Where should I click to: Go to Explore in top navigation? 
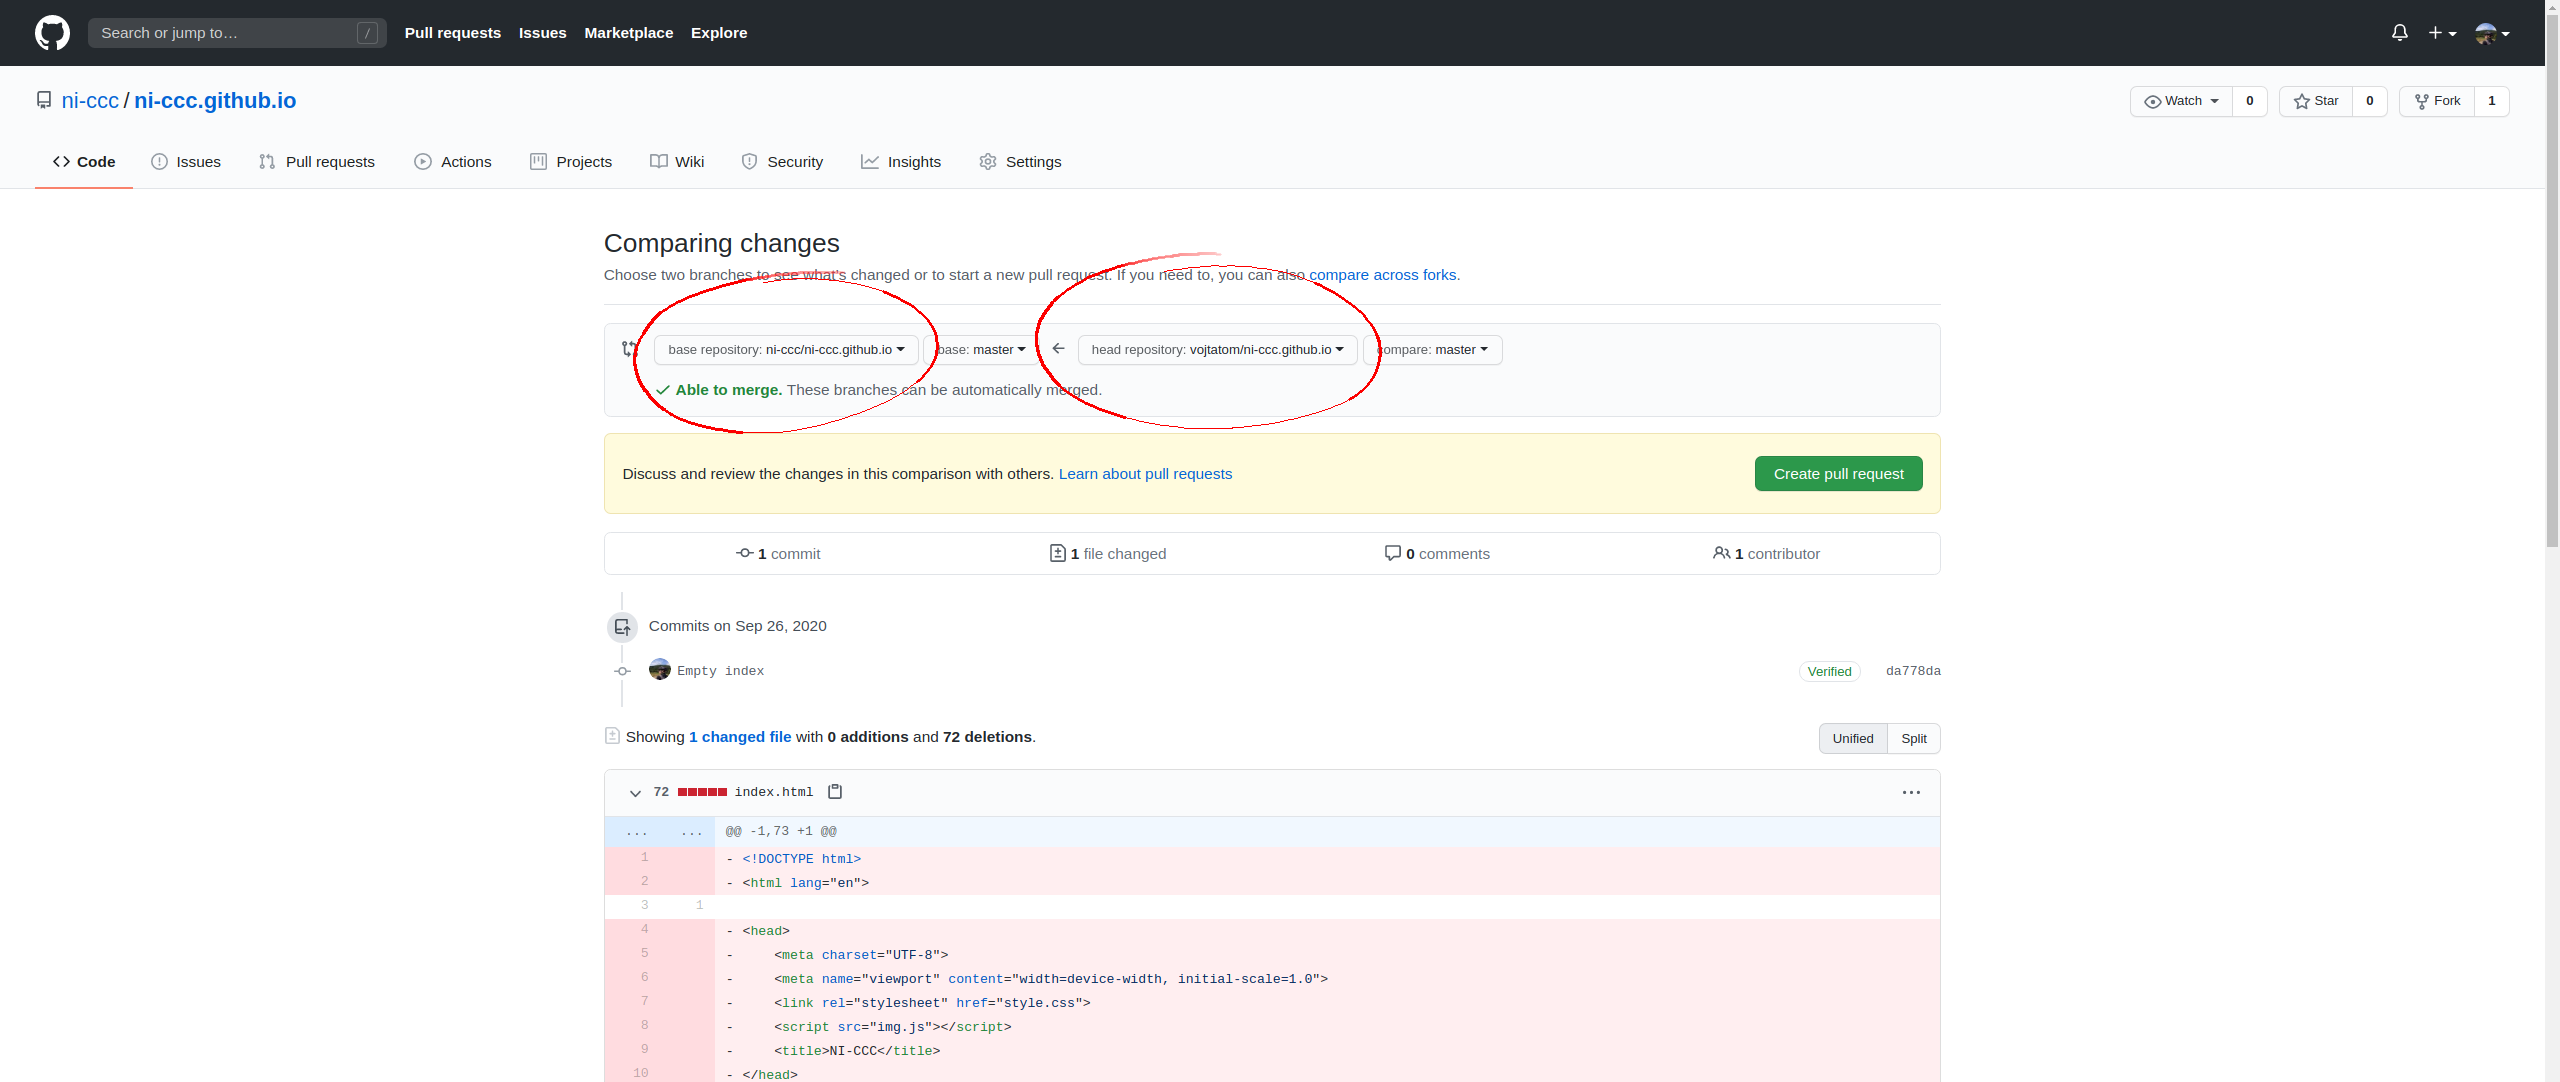coord(719,33)
